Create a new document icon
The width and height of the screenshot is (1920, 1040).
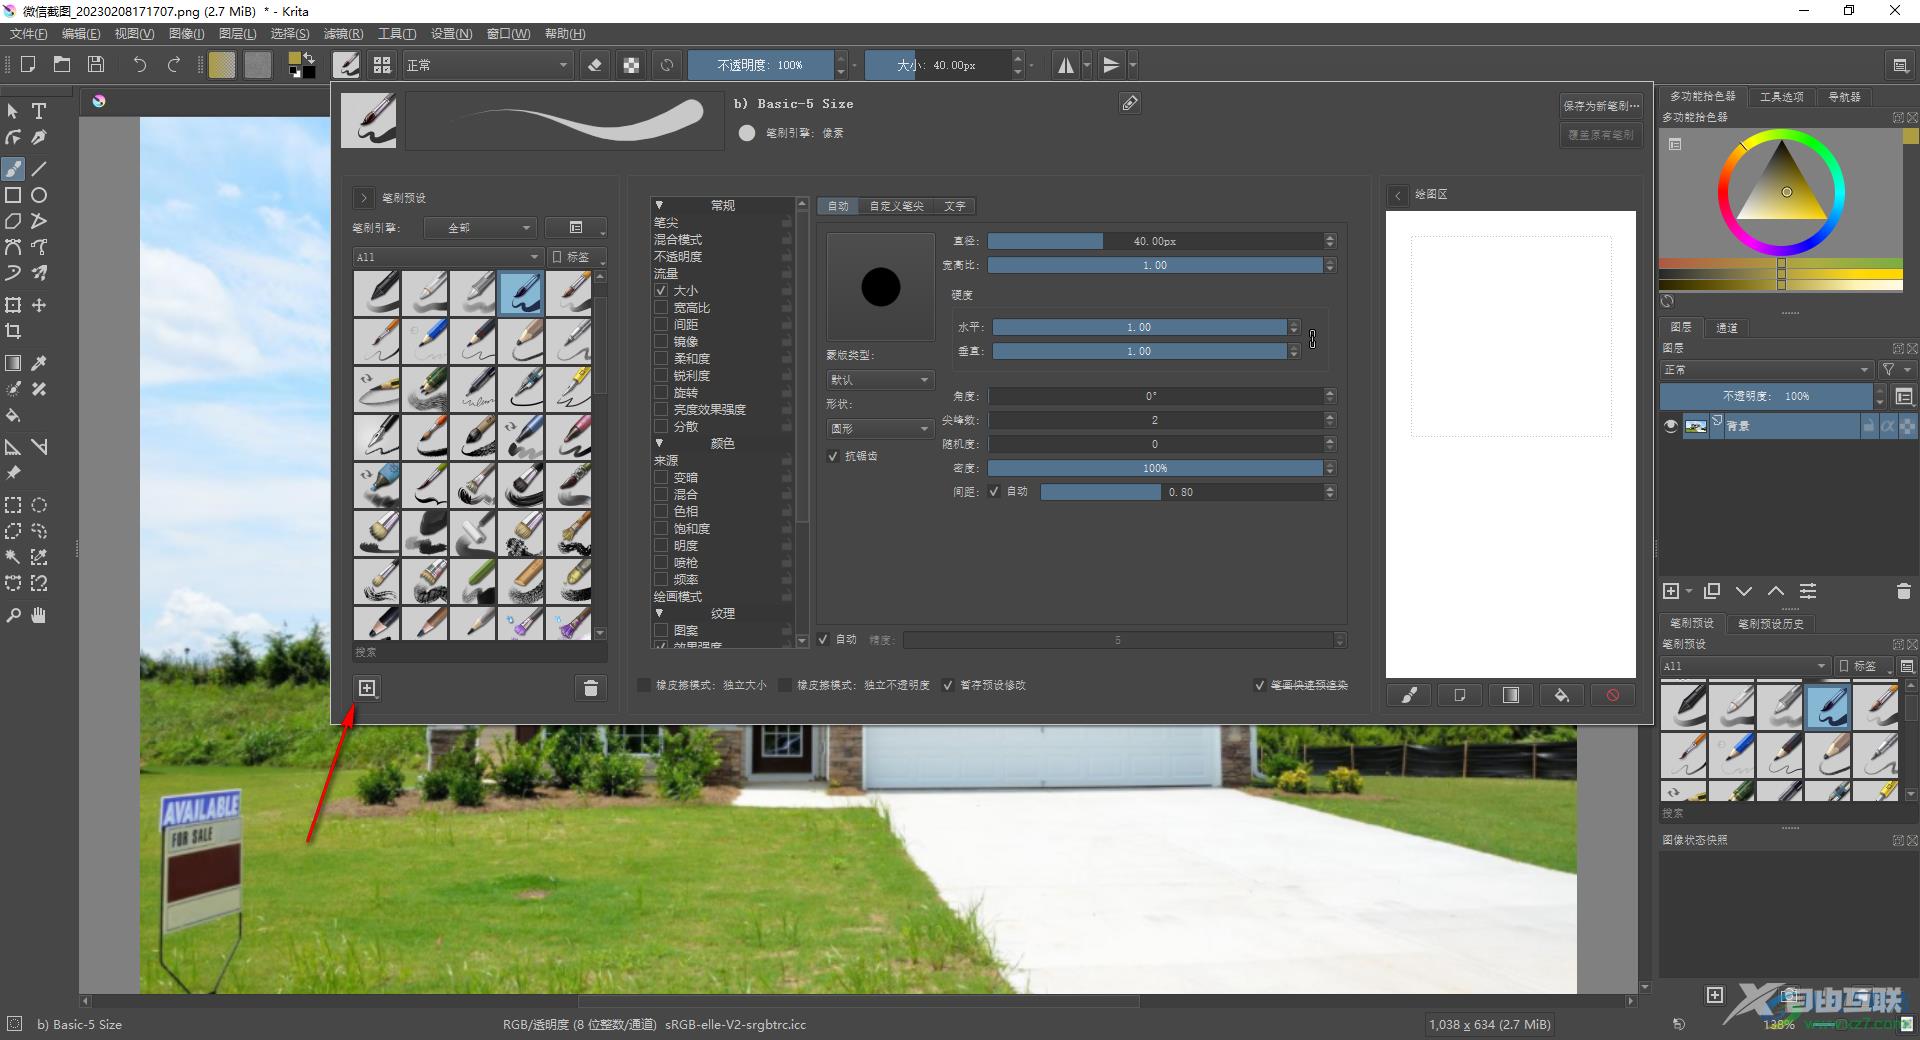pos(28,65)
